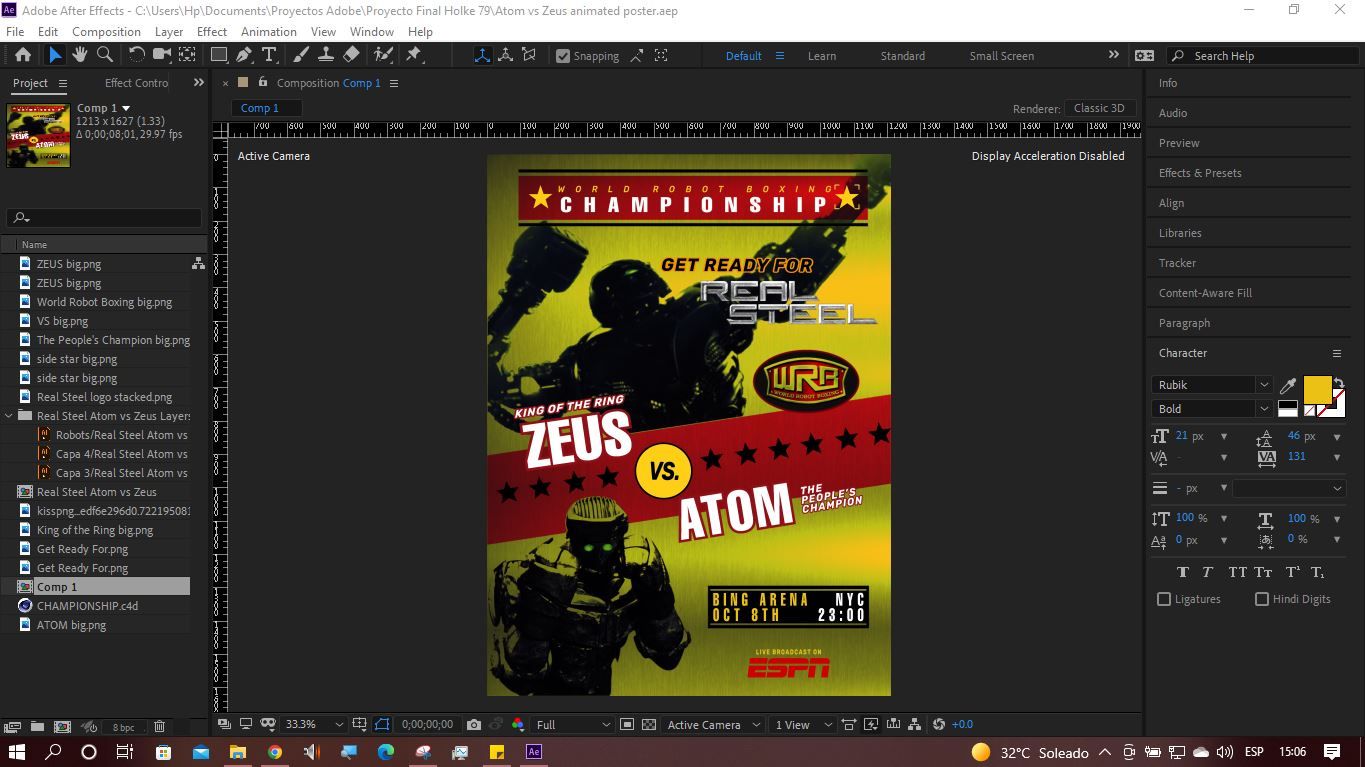1365x767 pixels.
Task: Set black and white swatch colors
Action: click(x=1288, y=409)
